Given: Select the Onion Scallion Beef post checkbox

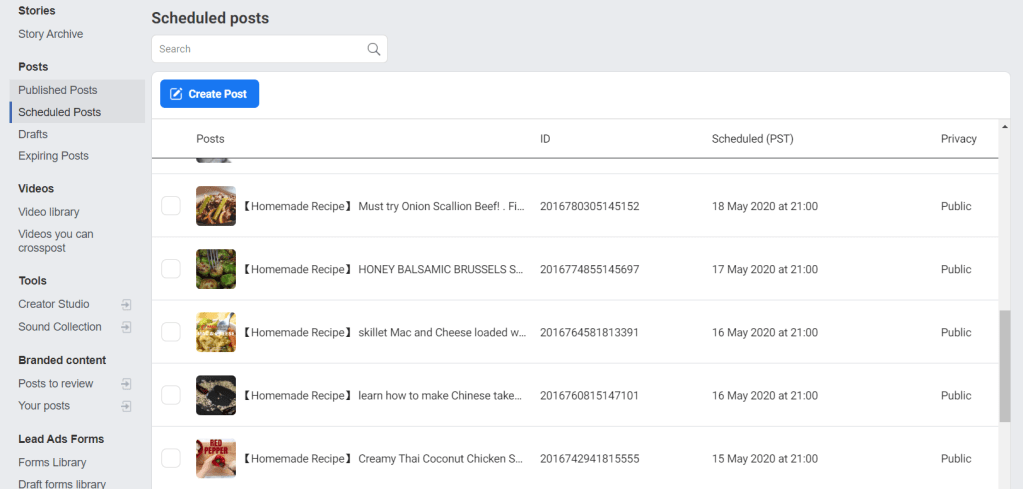Looking at the screenshot, I should pyautogui.click(x=171, y=206).
